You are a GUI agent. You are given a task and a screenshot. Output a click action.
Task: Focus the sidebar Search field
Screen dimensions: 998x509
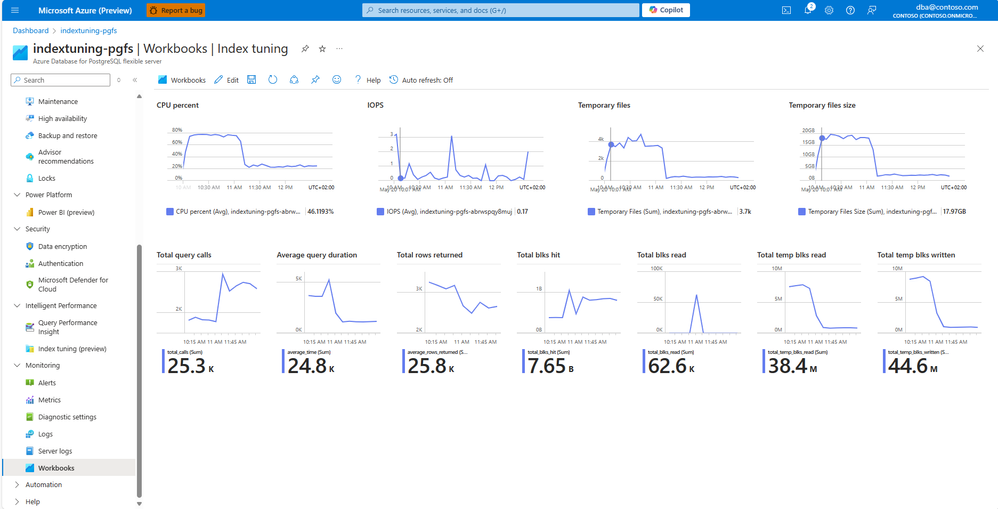click(60, 80)
